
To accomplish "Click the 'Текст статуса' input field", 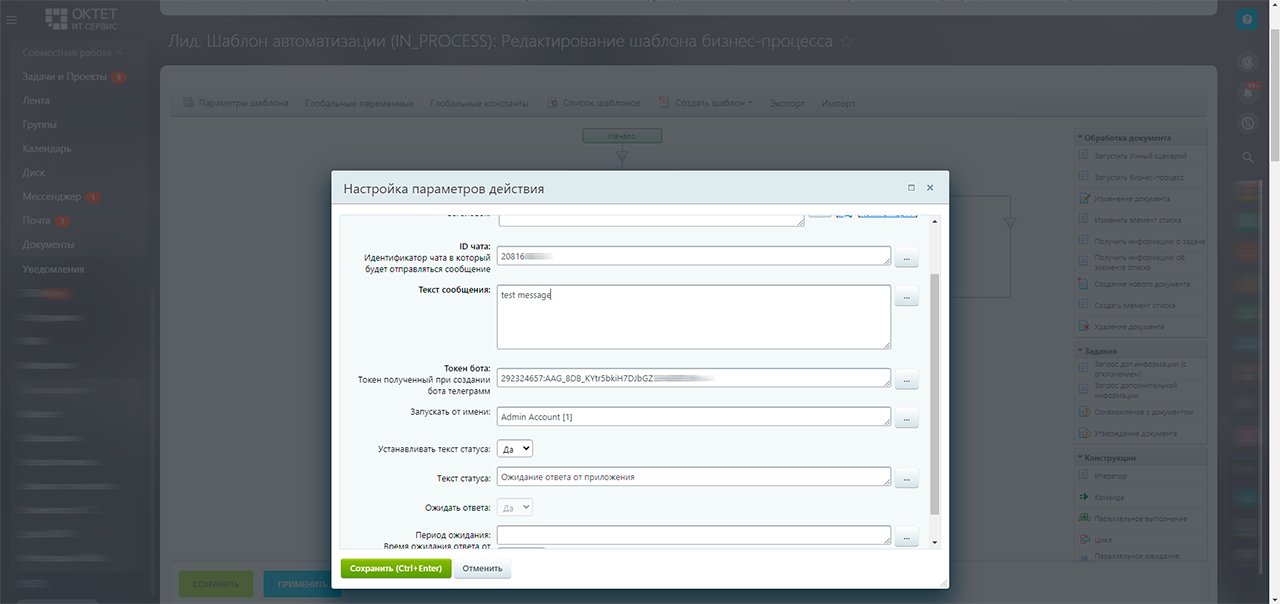I will point(693,477).
